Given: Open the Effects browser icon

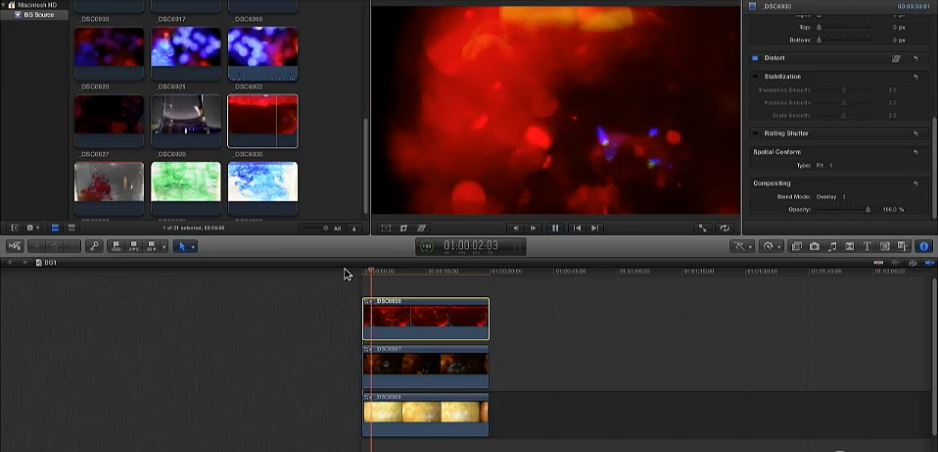Looking at the screenshot, I should 796,246.
